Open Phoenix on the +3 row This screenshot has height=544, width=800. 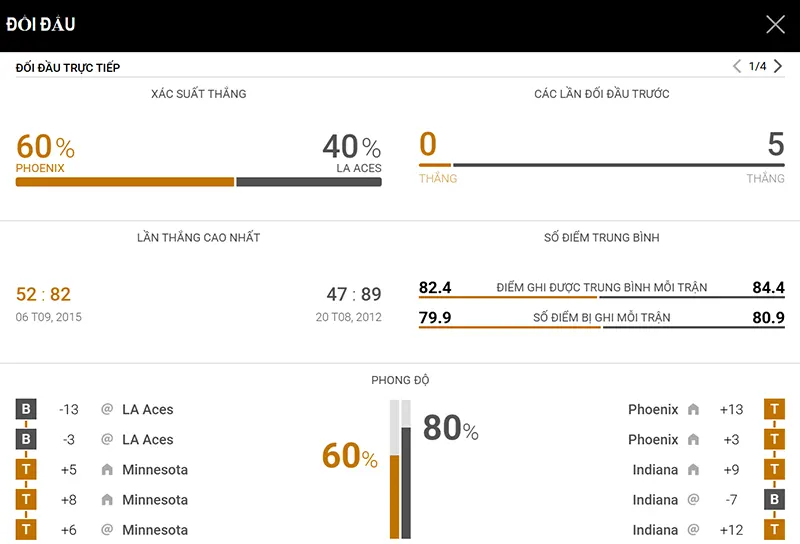[653, 440]
